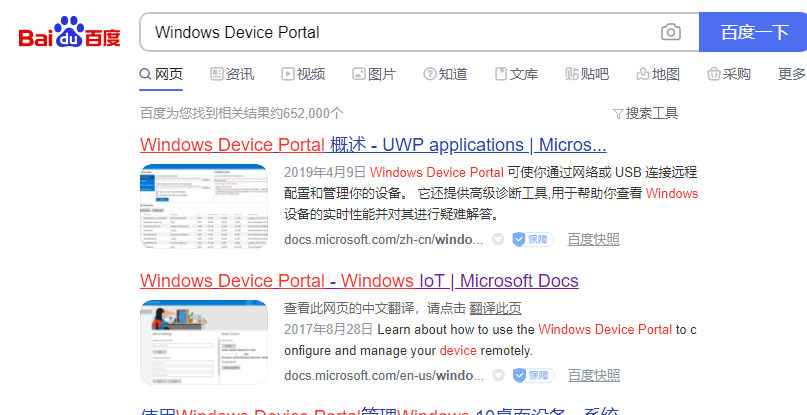This screenshot has height=415, width=807.
Task: Click the 百度一下 search button
Action: (753, 32)
